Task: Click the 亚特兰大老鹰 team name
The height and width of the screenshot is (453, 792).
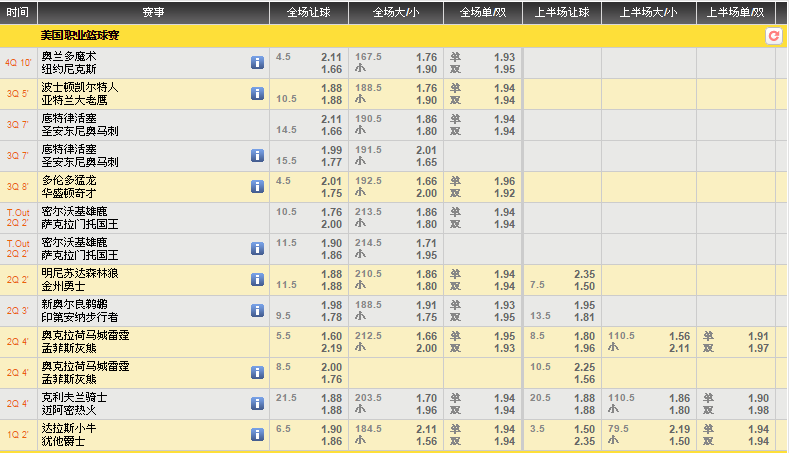Action: click(74, 100)
